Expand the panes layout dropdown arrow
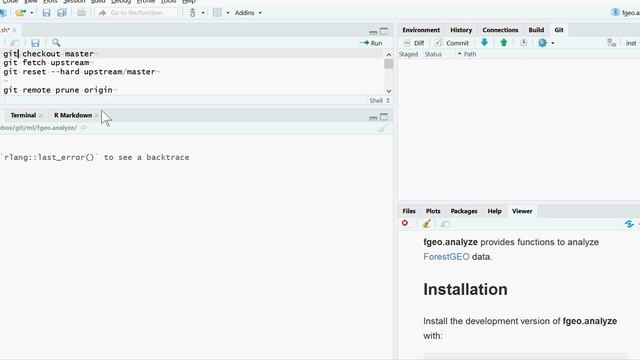 228,13
